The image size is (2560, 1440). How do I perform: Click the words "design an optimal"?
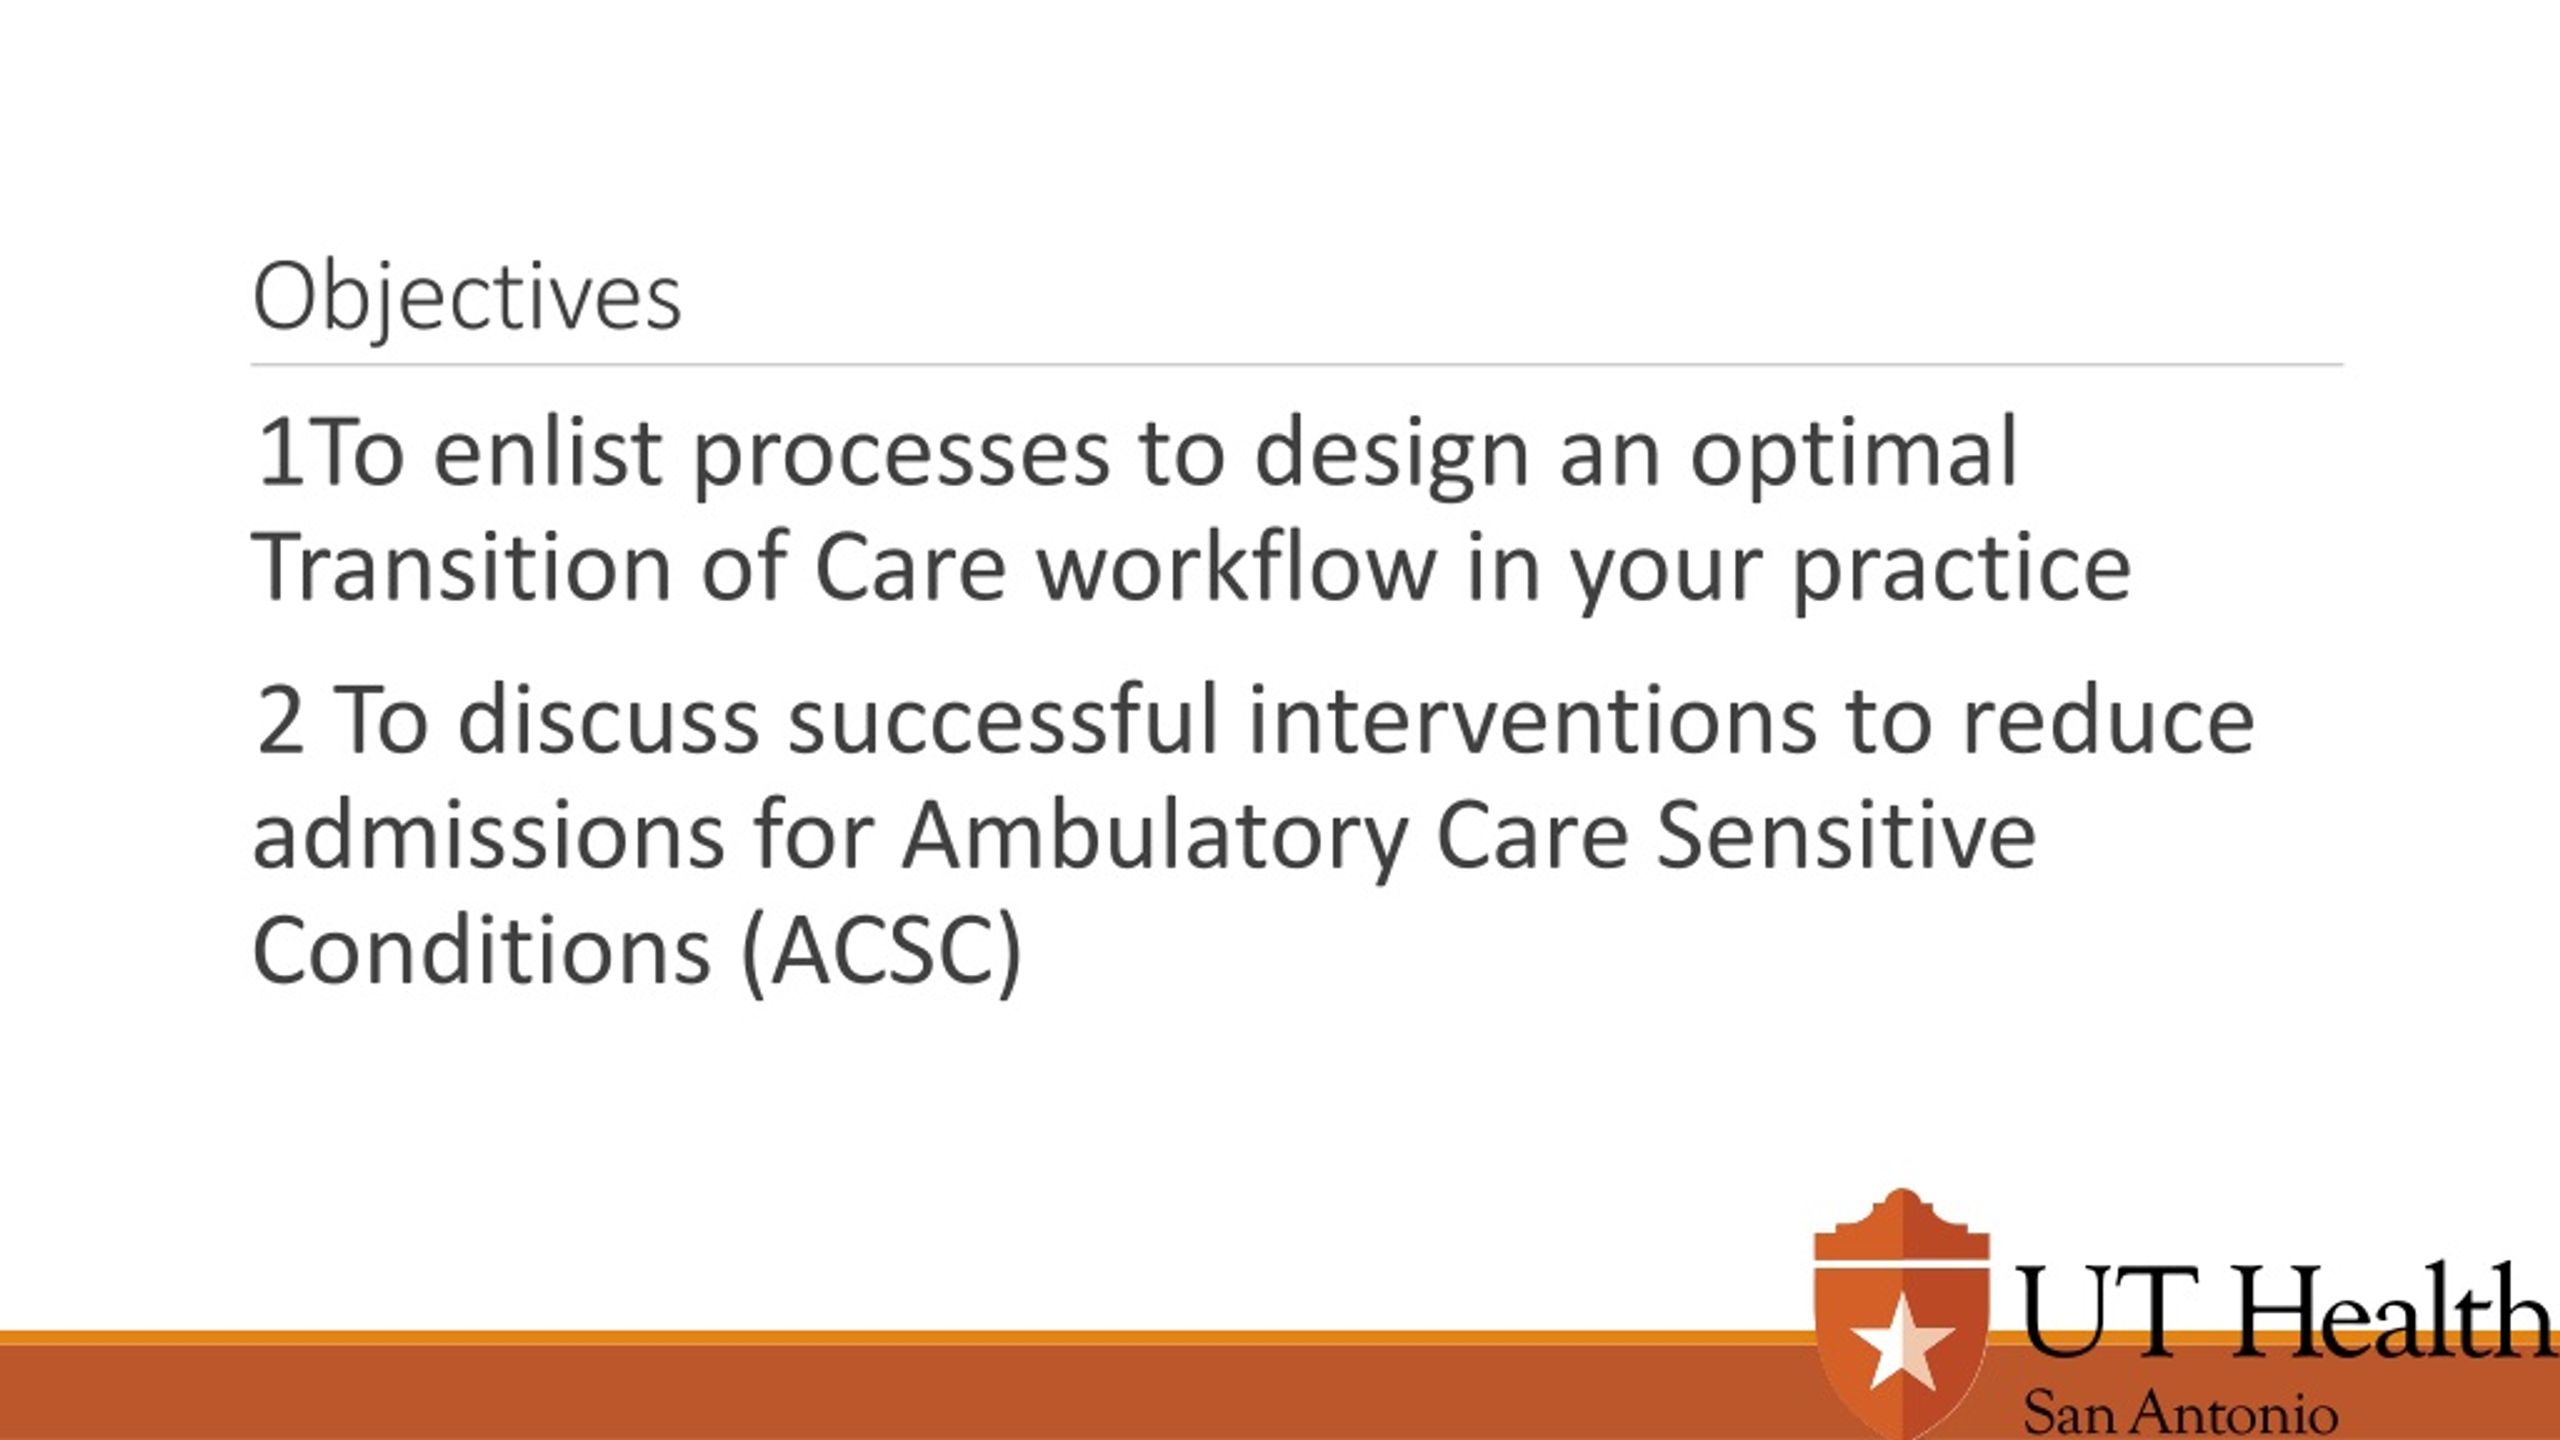click(1637, 455)
